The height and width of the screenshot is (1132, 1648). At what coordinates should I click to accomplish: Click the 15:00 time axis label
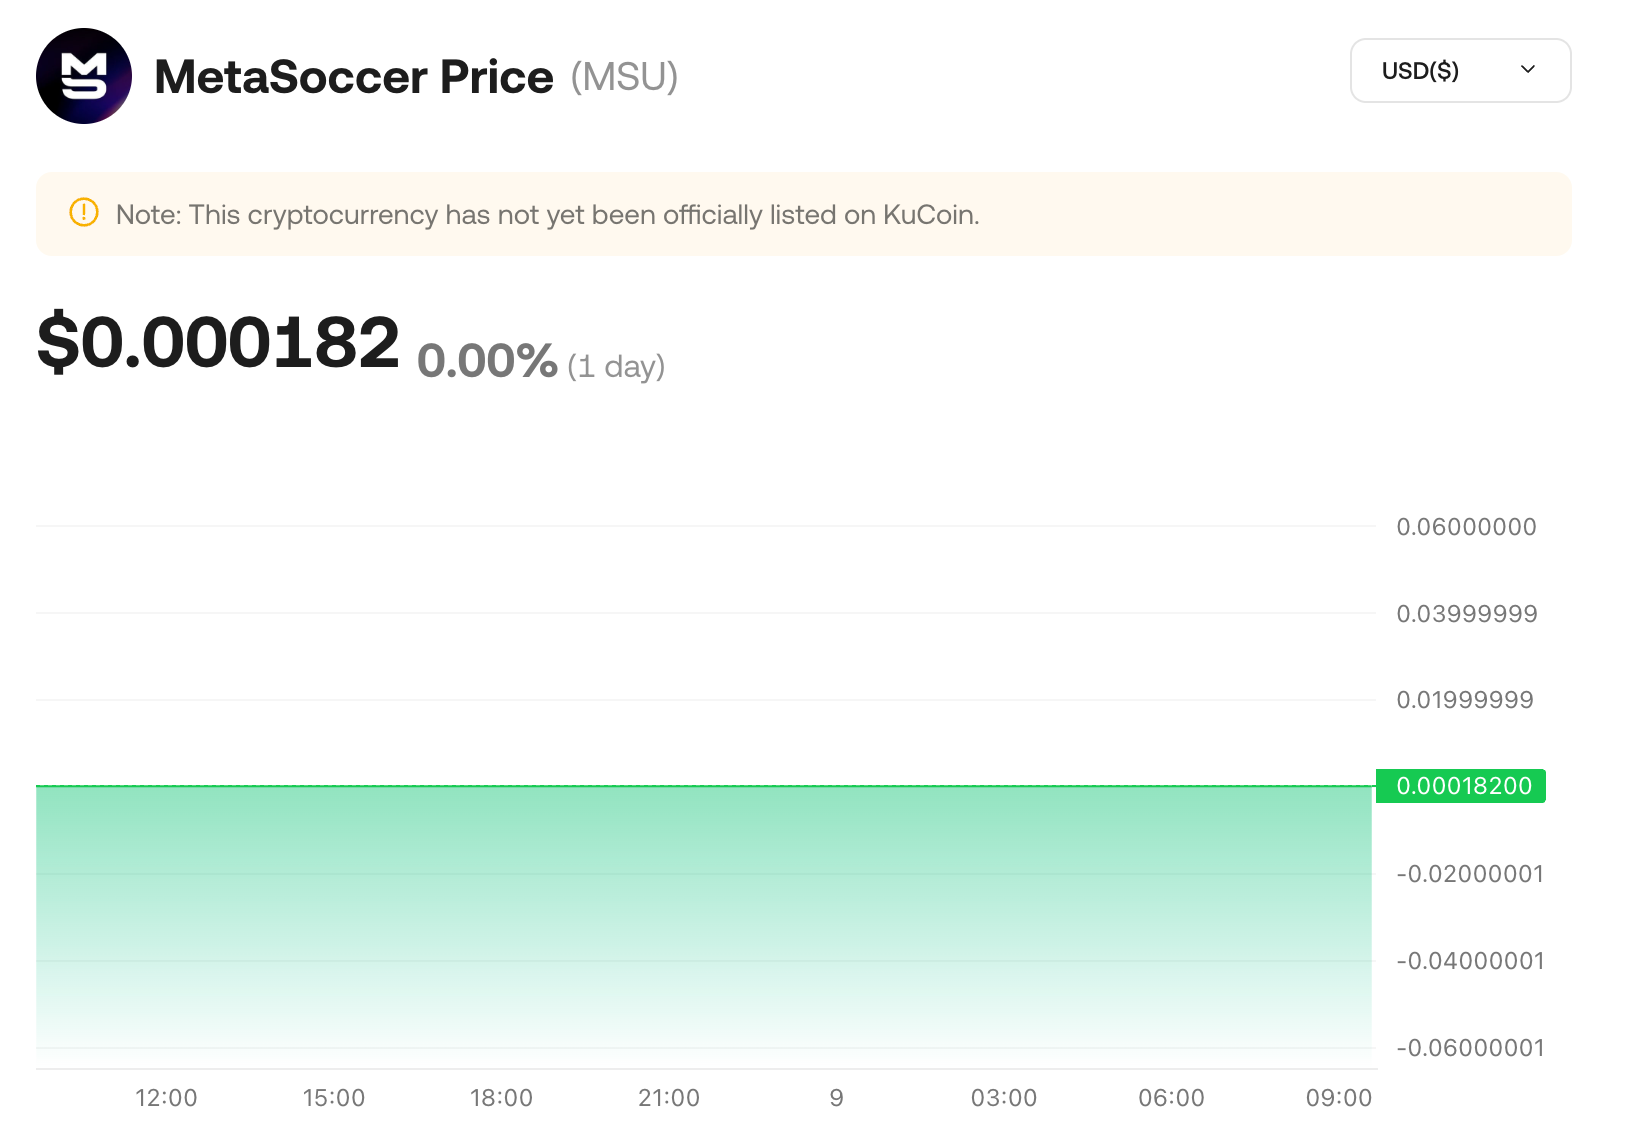click(334, 1098)
